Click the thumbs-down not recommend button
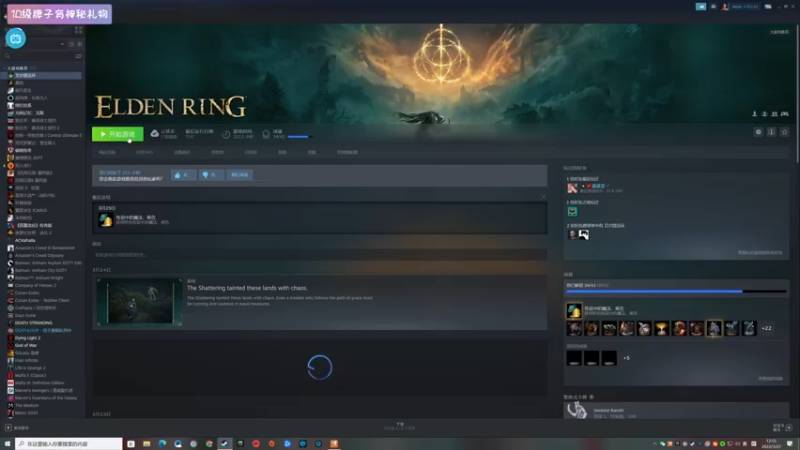 point(211,175)
